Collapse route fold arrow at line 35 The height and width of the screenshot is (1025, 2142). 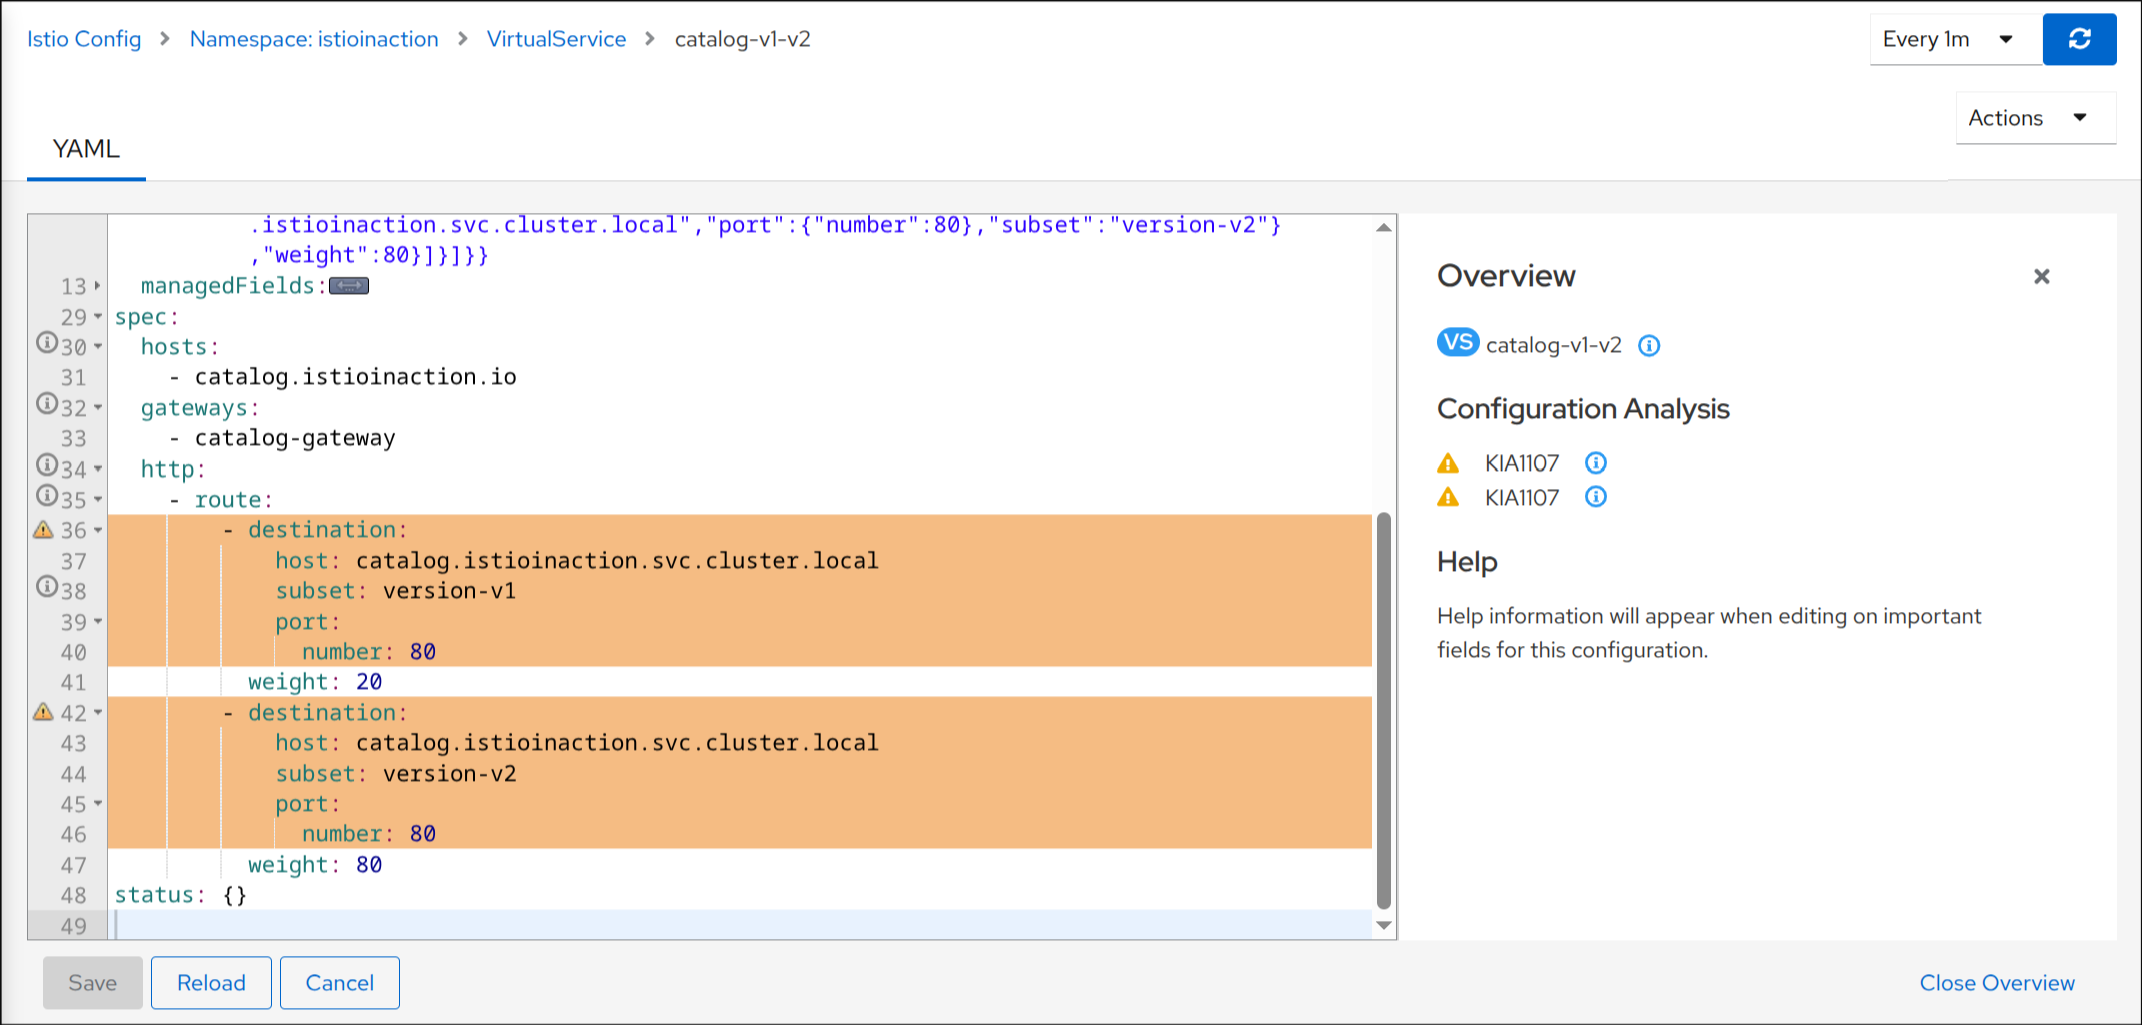pos(98,499)
